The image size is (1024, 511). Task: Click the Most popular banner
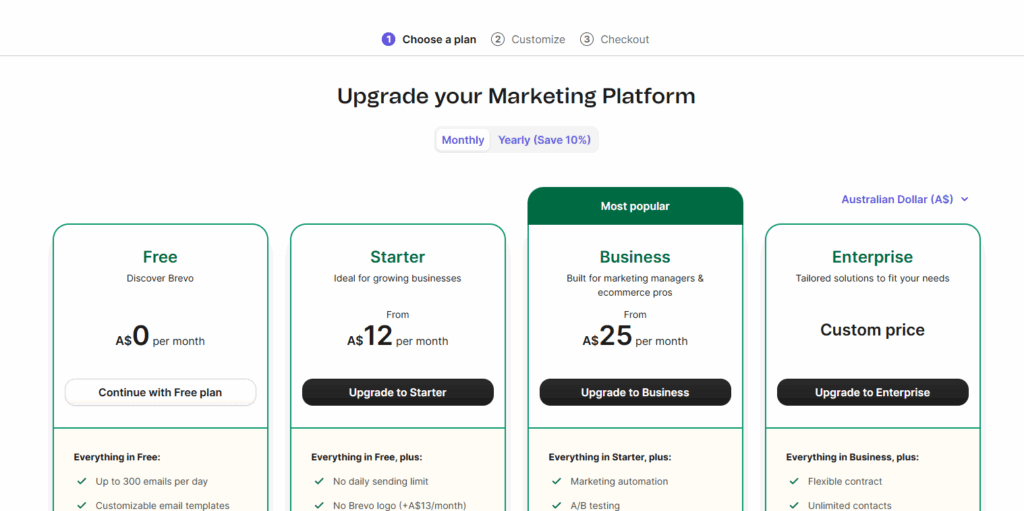(x=635, y=207)
